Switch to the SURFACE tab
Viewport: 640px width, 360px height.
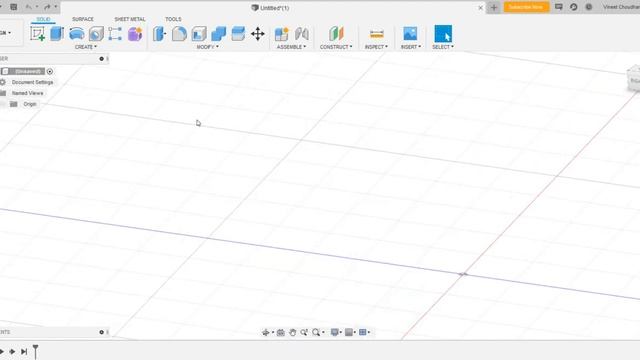[x=83, y=19]
